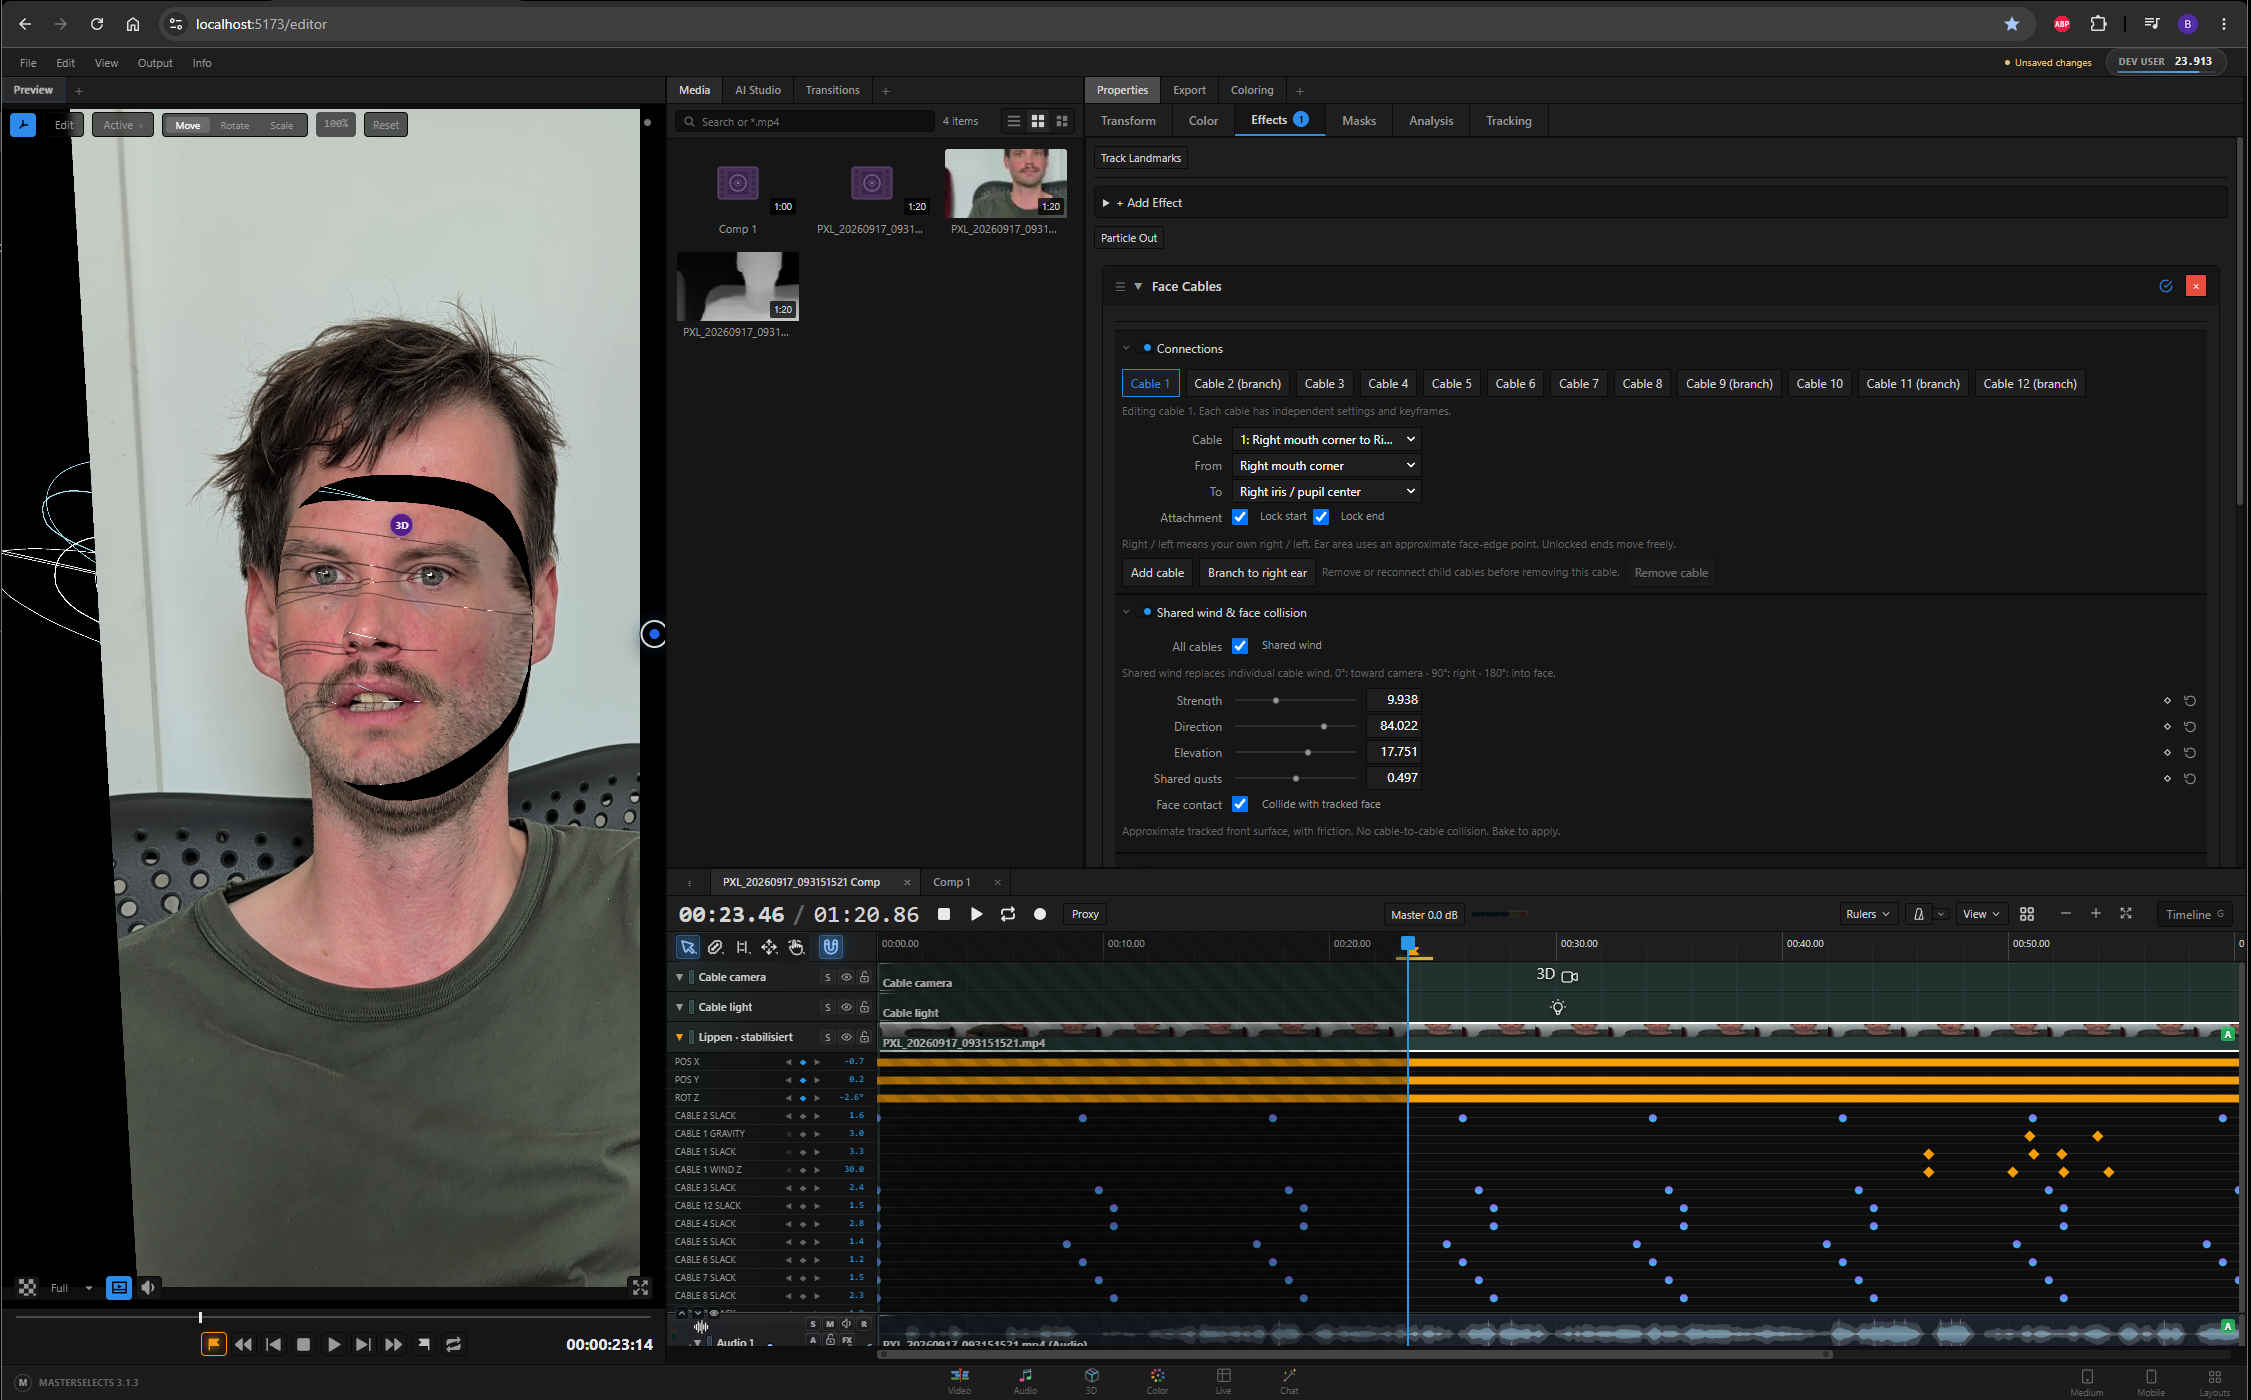Toggle the Lock end checkbox
The image size is (2251, 1400).
[1321, 517]
